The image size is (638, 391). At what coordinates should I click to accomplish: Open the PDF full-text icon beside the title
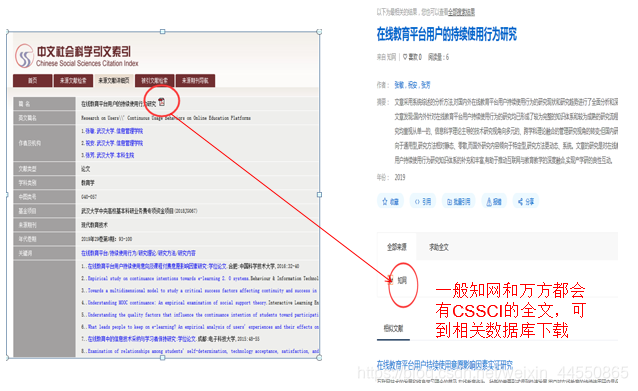[x=162, y=102]
